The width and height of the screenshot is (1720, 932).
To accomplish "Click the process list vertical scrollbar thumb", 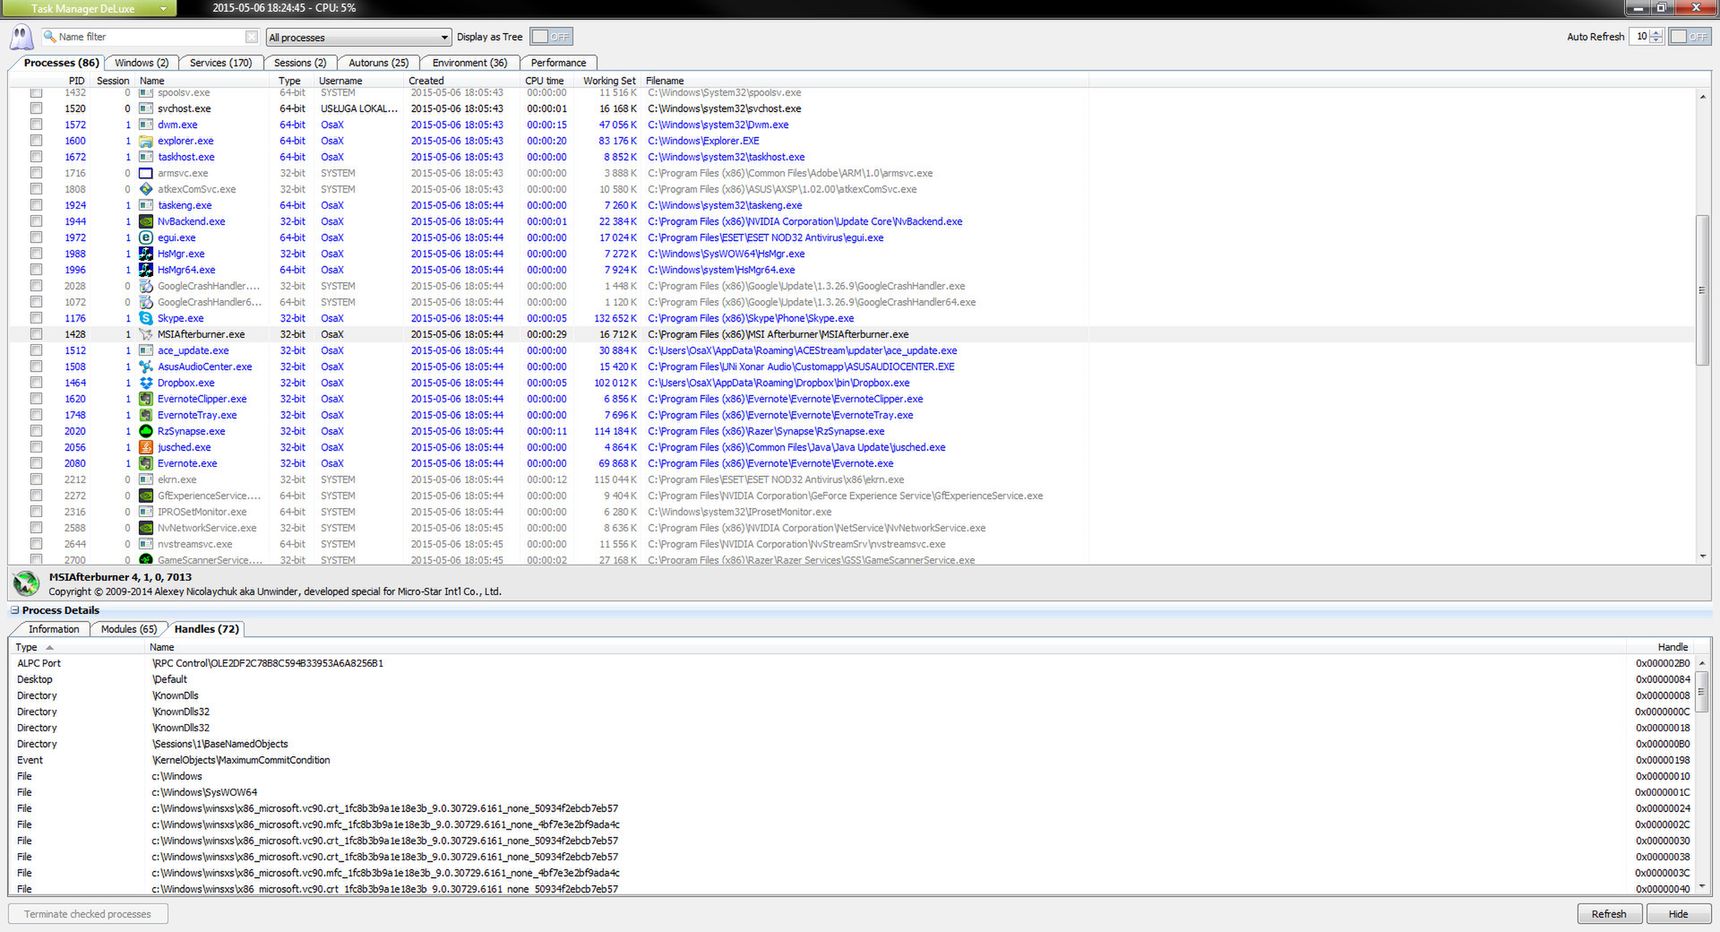I will point(1702,290).
